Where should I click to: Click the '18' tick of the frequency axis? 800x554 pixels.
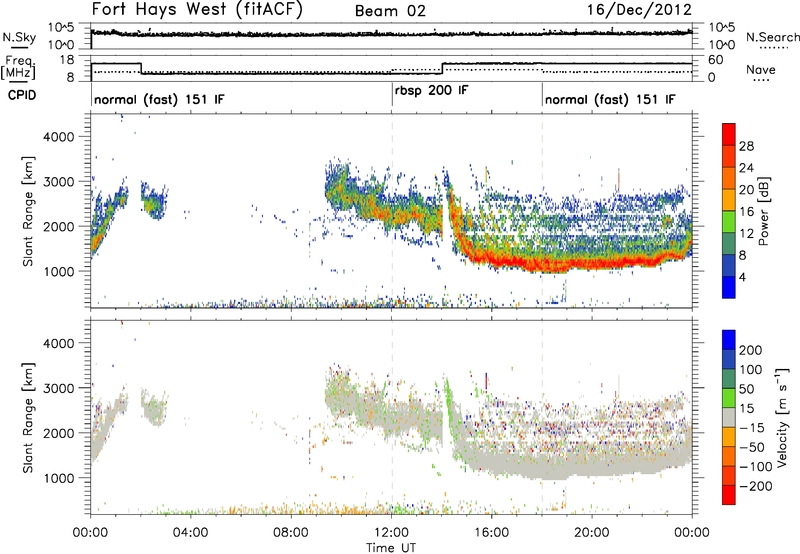coord(67,60)
